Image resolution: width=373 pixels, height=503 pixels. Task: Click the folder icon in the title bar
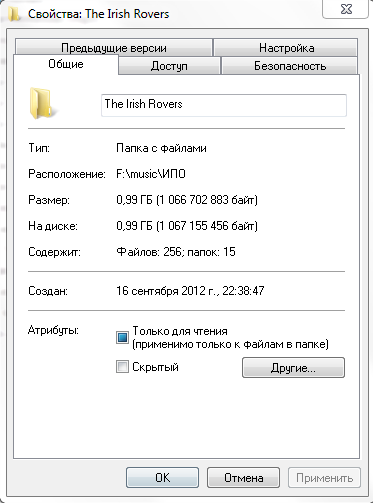click(x=14, y=15)
